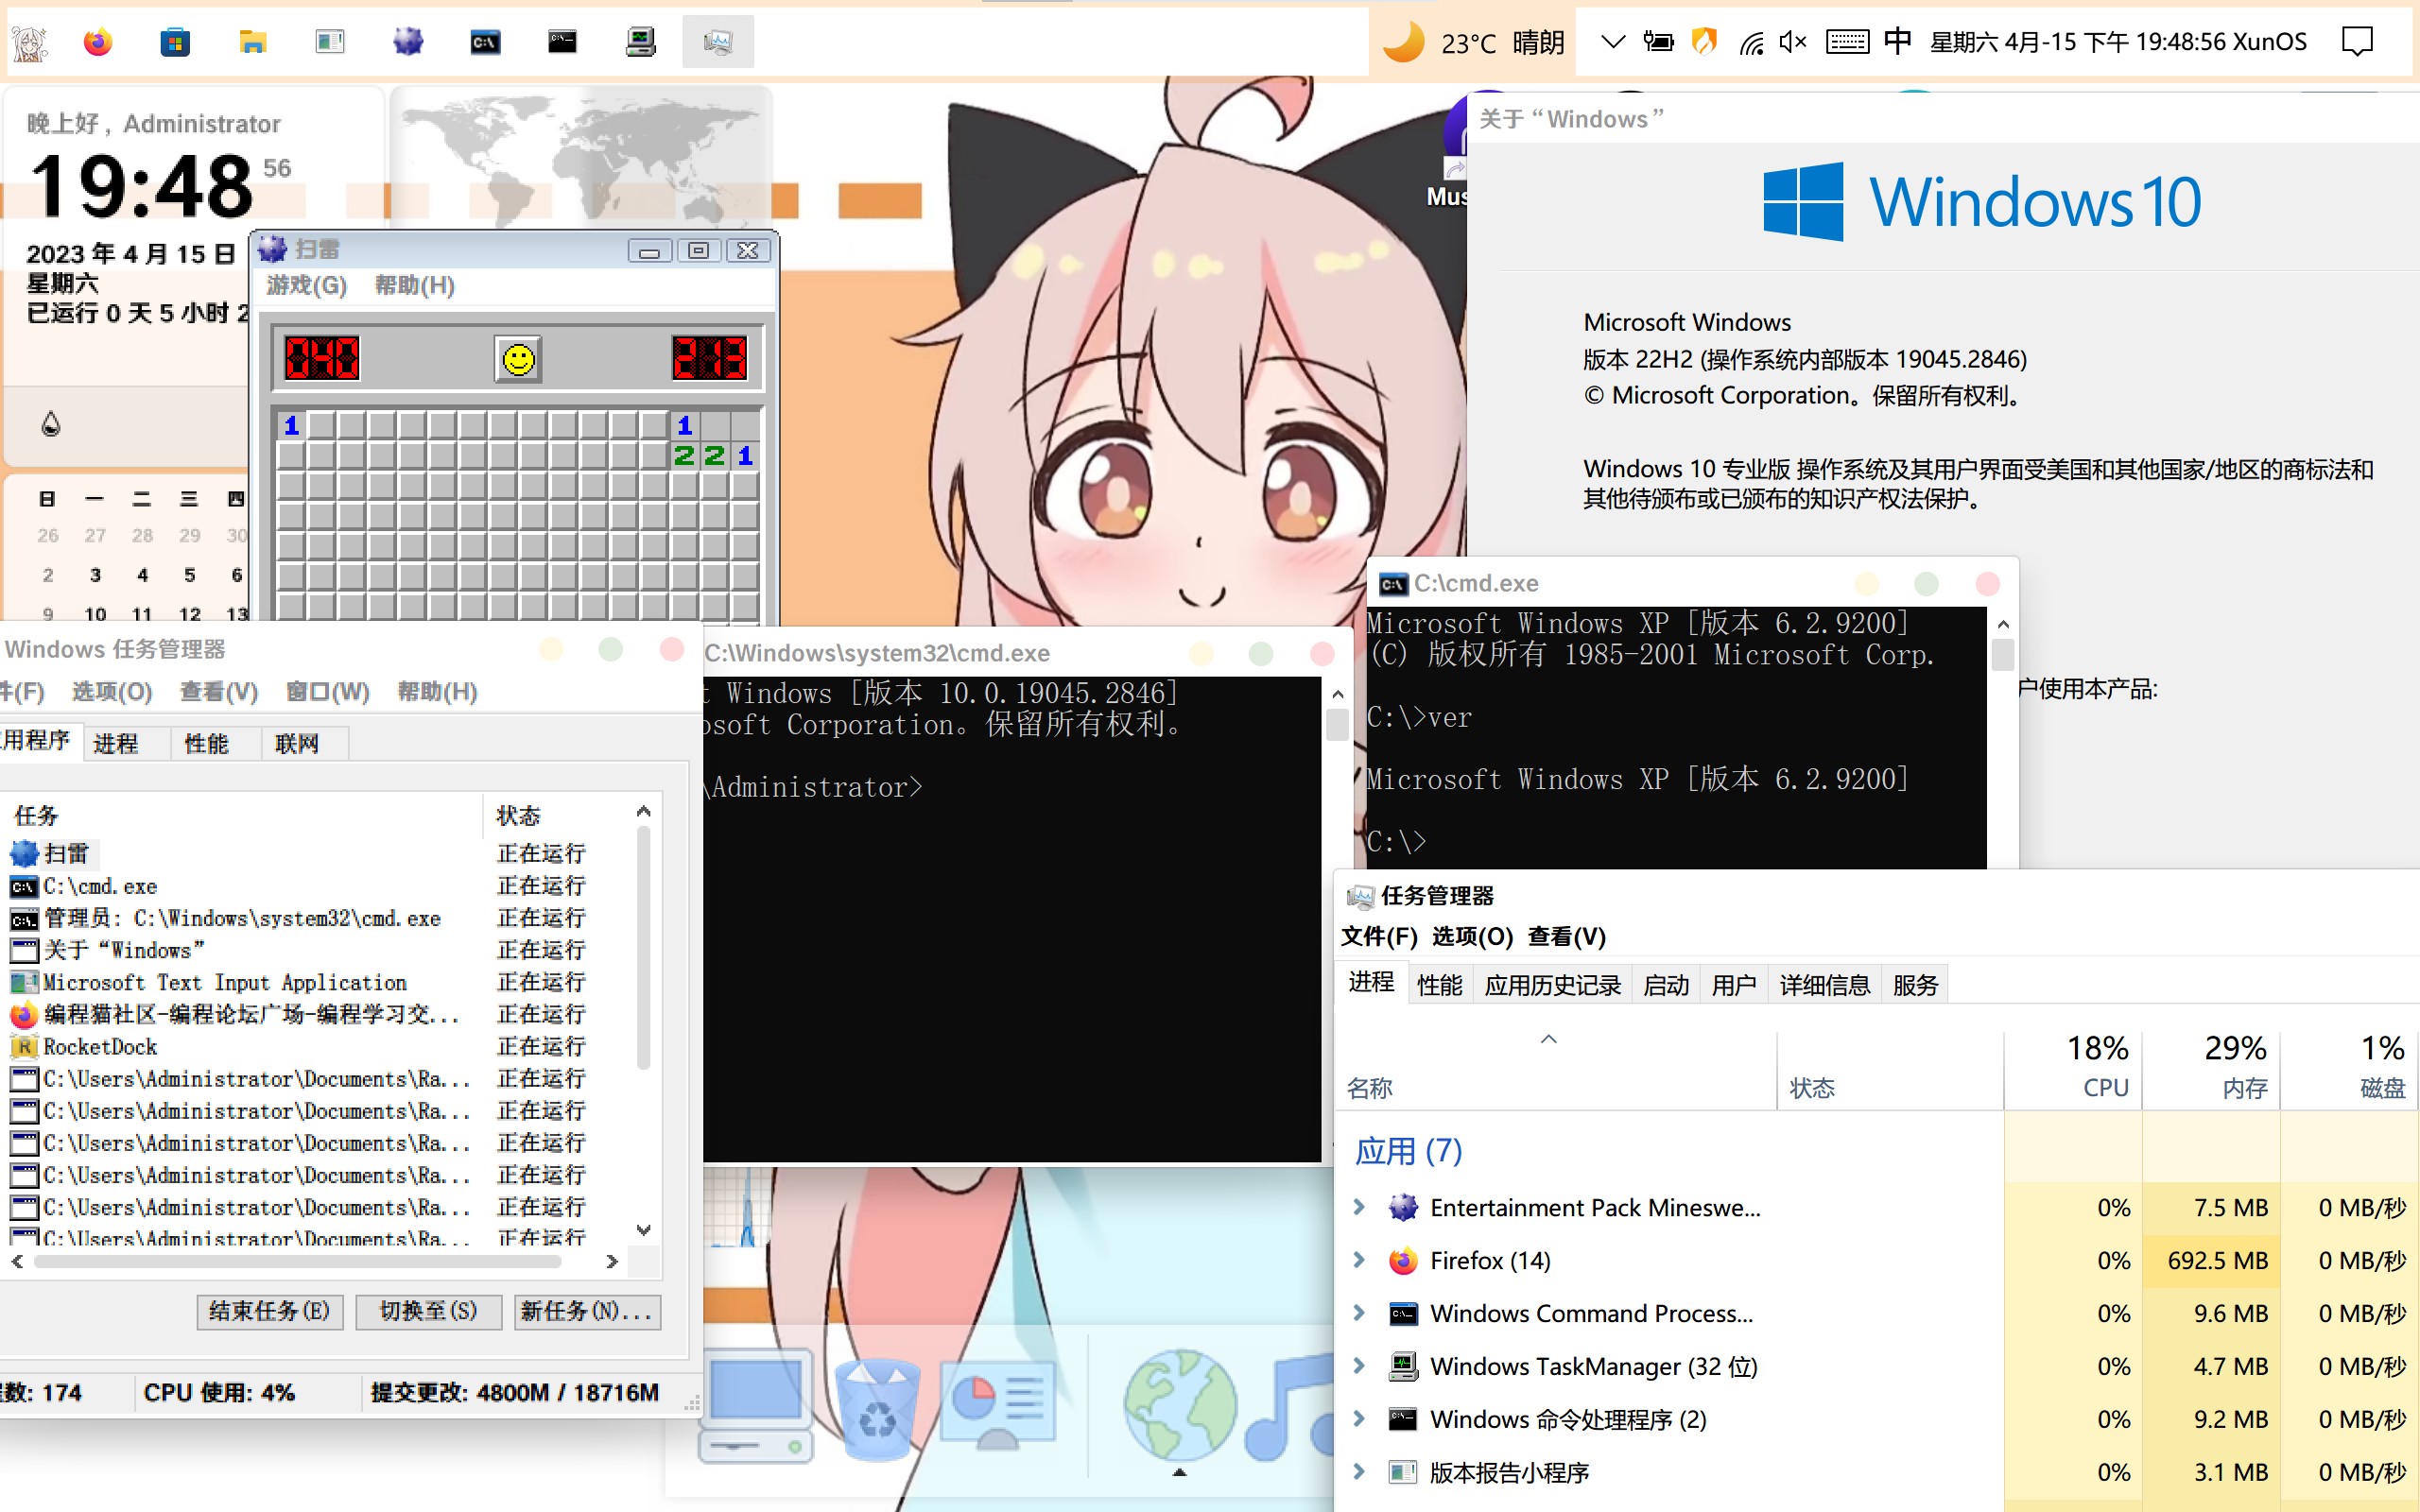2420x1512 pixels.
Task: Click the Minesweeper smiley face reset button
Action: click(518, 359)
